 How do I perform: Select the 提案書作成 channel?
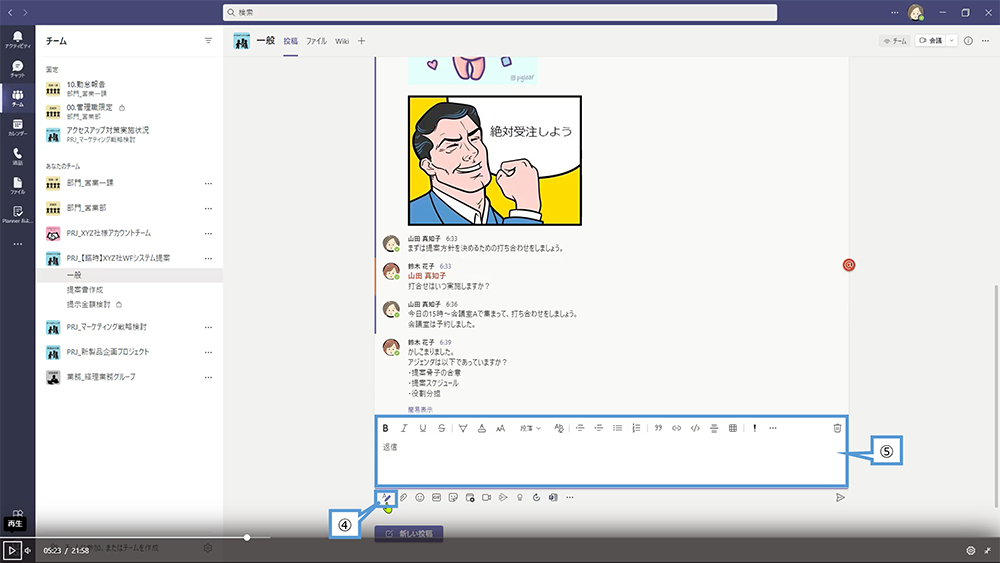pos(85,289)
